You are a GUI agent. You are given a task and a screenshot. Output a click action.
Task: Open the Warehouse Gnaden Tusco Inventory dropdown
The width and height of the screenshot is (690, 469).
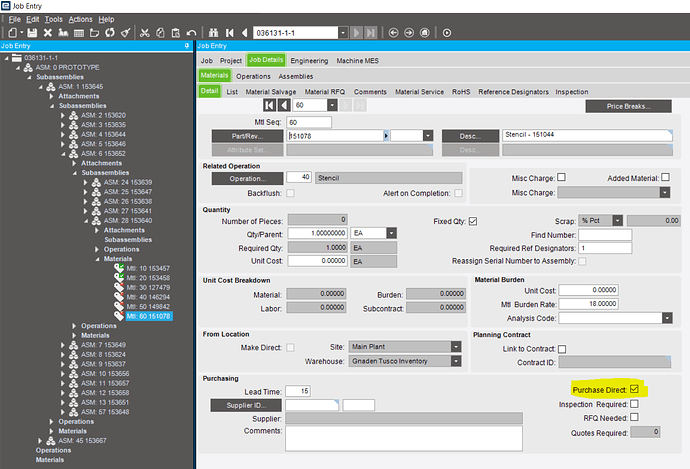tap(456, 361)
